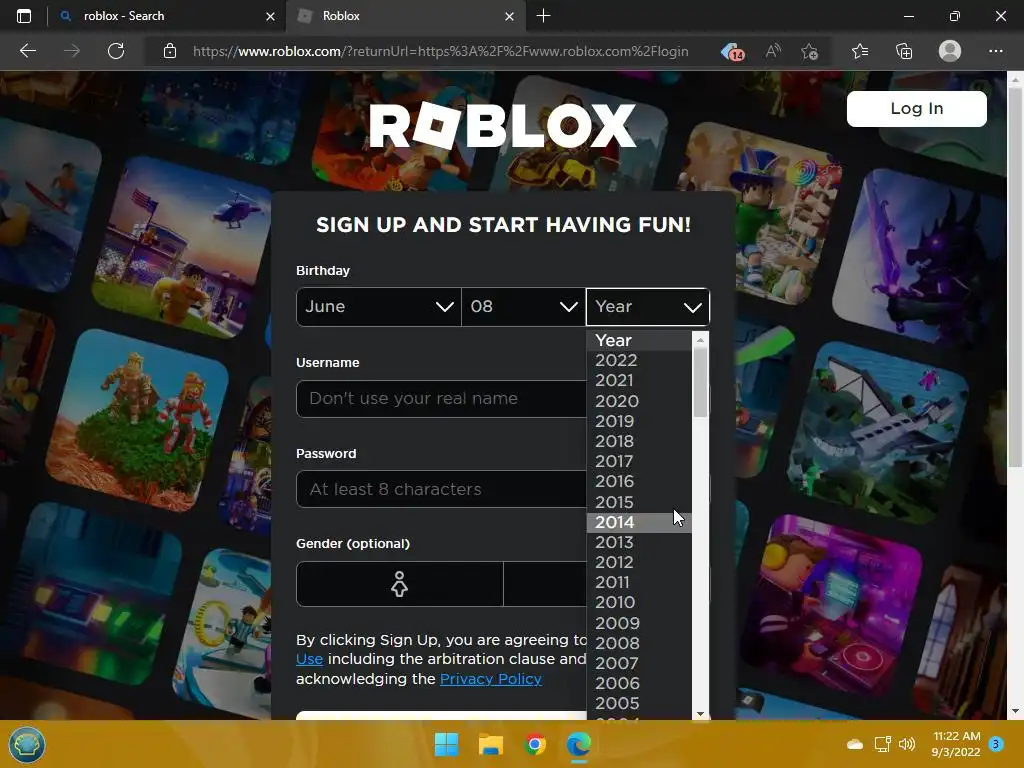Image resolution: width=1024 pixels, height=768 pixels.
Task: Open the Privacy Policy link
Action: click(490, 679)
